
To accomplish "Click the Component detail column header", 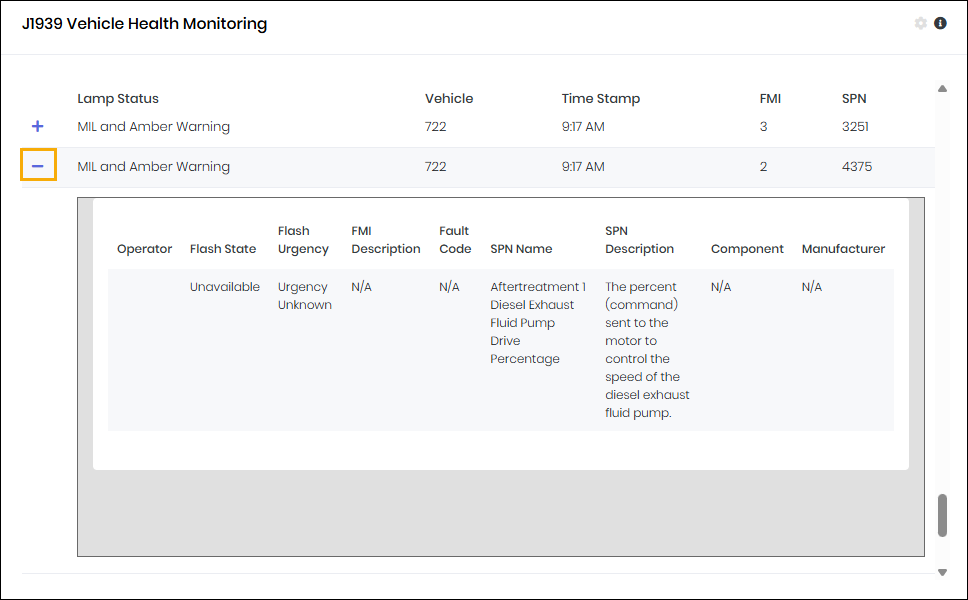I will (747, 249).
